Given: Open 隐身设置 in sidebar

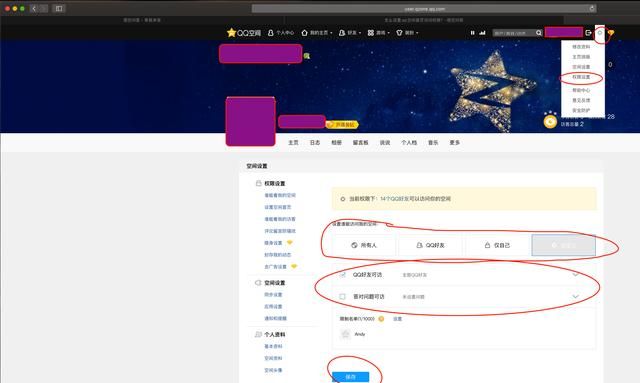Looking at the screenshot, I should [x=273, y=243].
